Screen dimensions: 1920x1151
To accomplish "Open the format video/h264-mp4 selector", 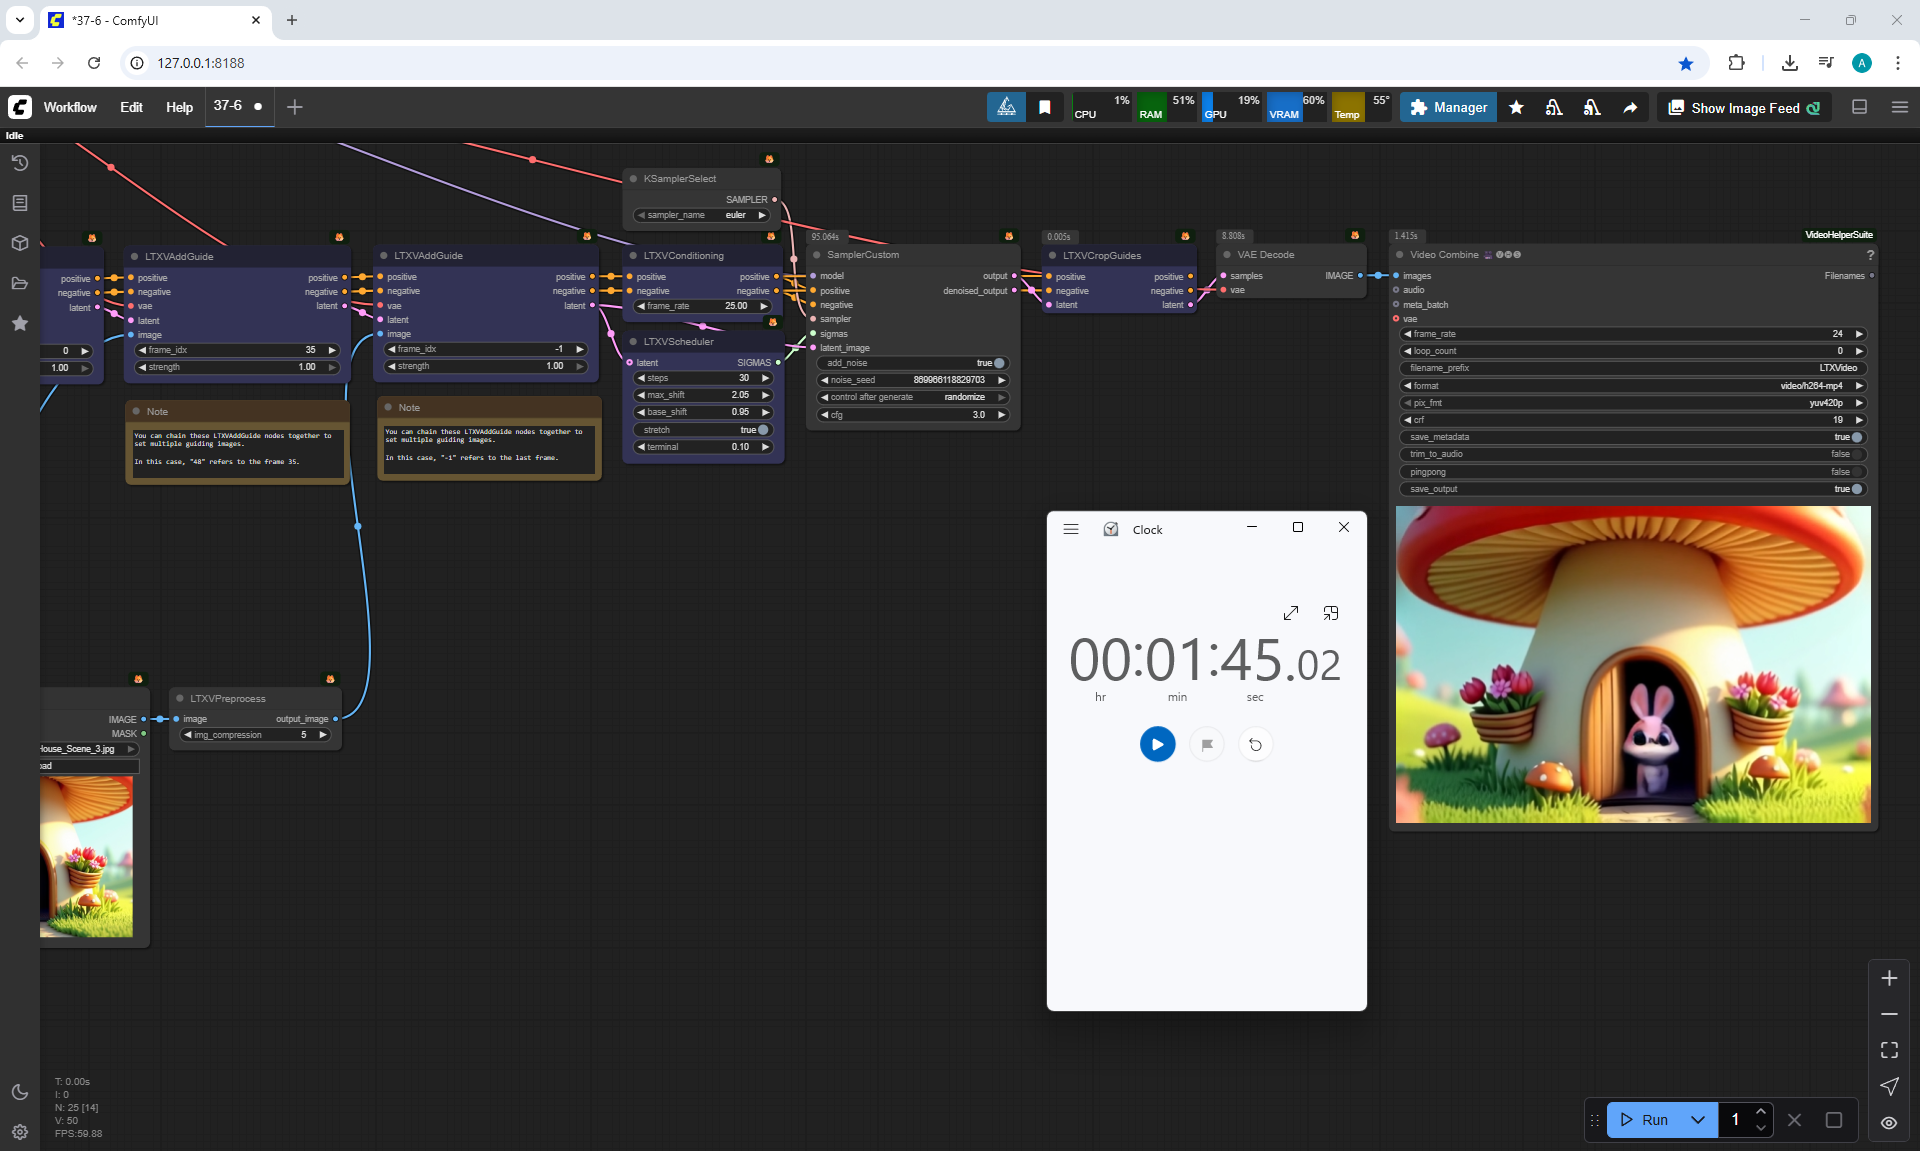I will point(1633,386).
